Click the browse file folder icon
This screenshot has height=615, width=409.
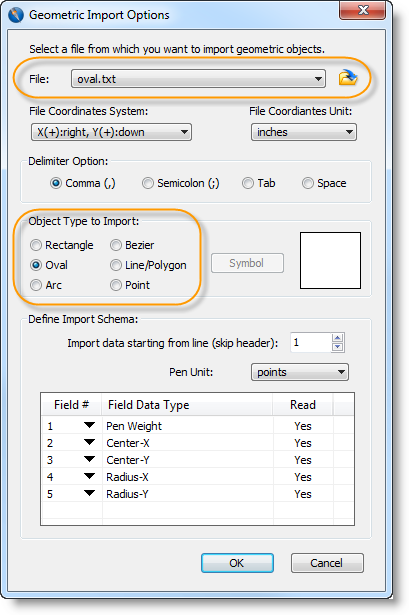click(348, 78)
